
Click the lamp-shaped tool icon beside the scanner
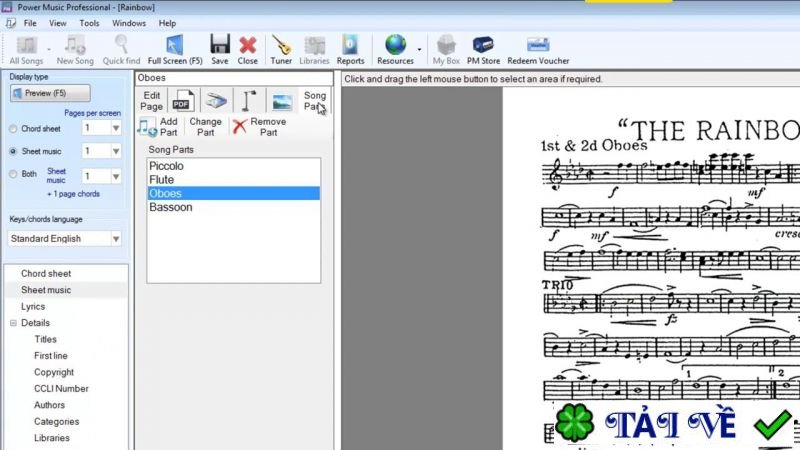(x=249, y=101)
